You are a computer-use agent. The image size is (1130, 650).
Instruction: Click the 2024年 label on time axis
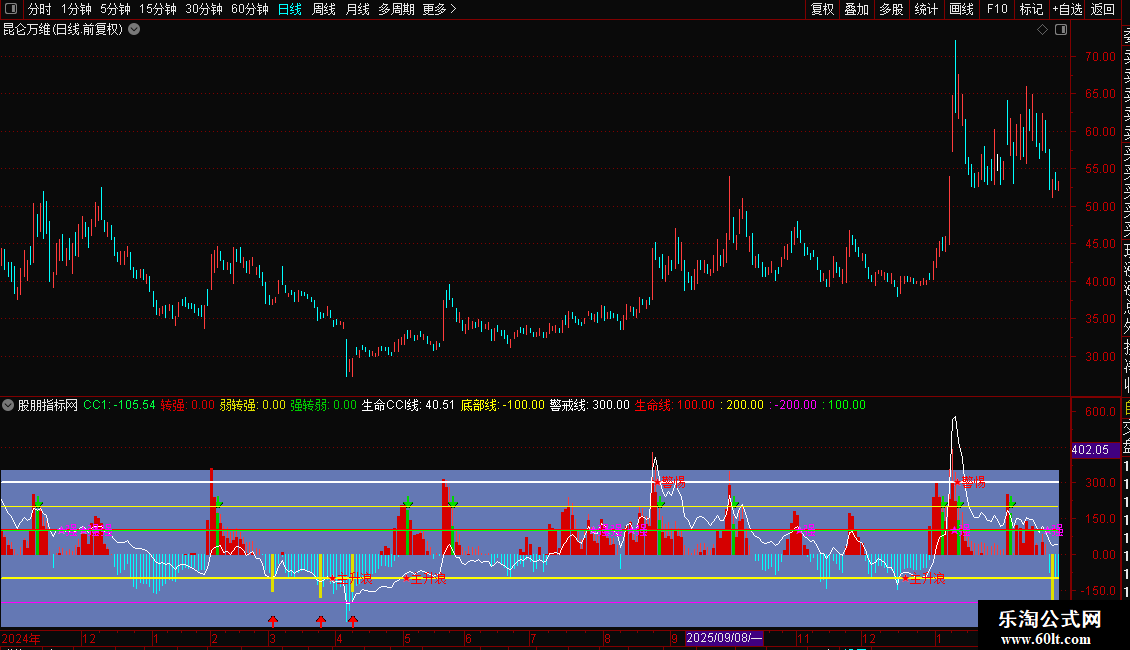(x=21, y=638)
